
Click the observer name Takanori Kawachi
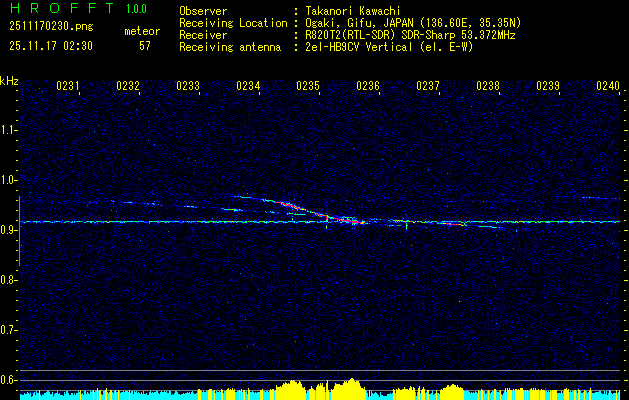tap(355, 11)
